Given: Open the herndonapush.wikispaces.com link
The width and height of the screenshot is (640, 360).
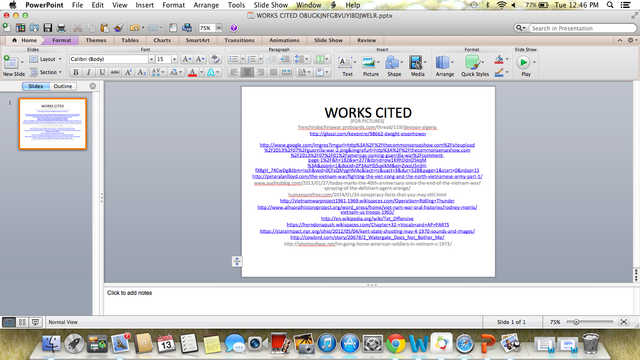Looking at the screenshot, I should pos(368,224).
